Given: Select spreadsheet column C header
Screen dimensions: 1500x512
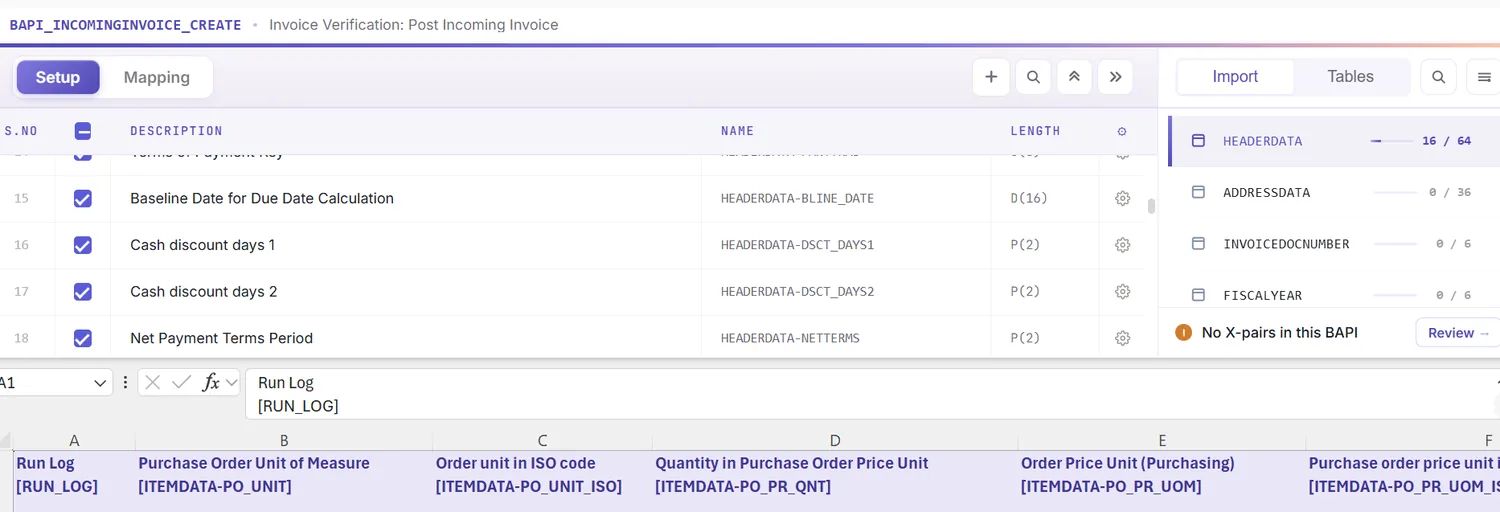Looking at the screenshot, I should (542, 440).
